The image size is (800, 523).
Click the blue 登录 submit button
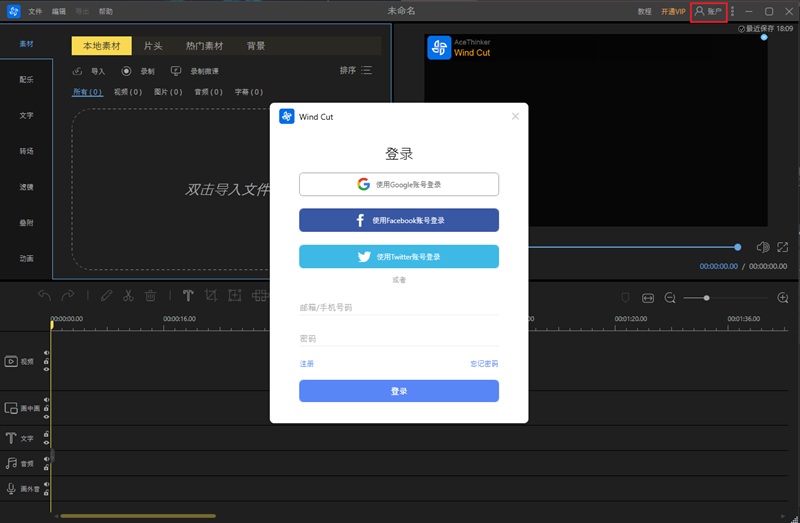point(399,391)
